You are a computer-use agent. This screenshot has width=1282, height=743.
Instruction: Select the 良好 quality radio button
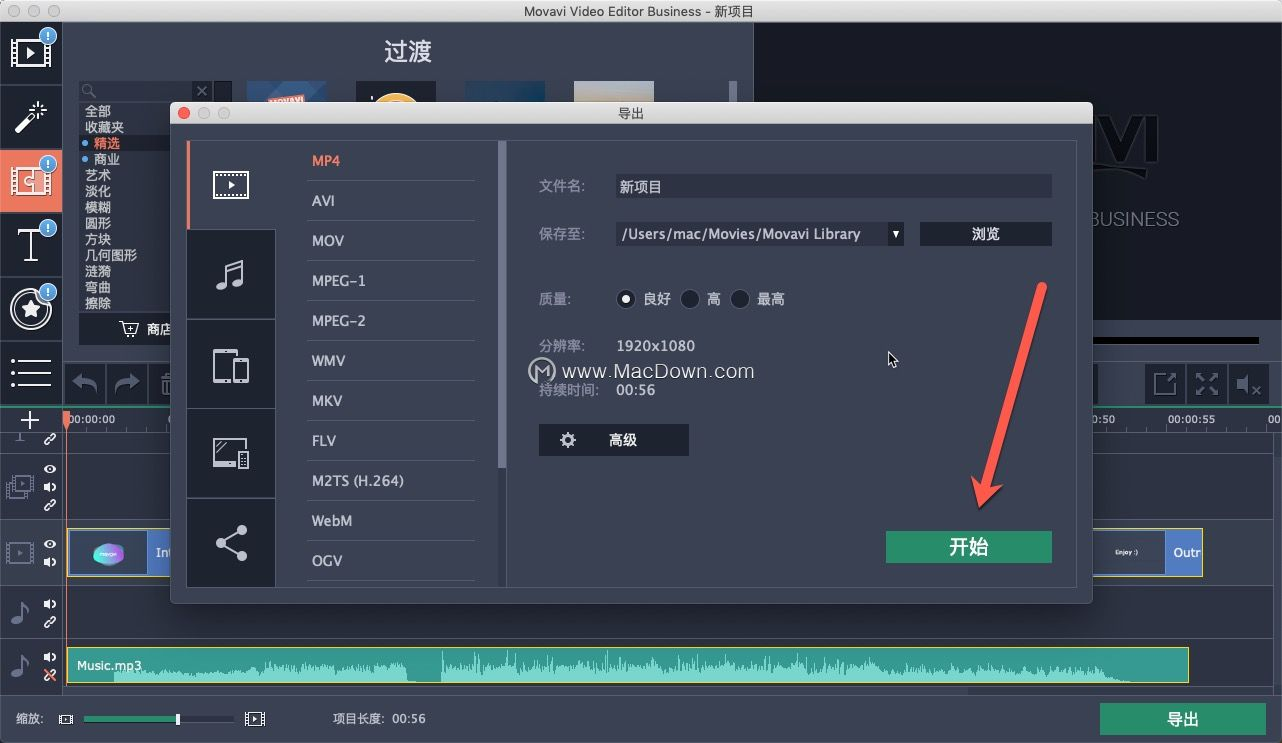(626, 299)
